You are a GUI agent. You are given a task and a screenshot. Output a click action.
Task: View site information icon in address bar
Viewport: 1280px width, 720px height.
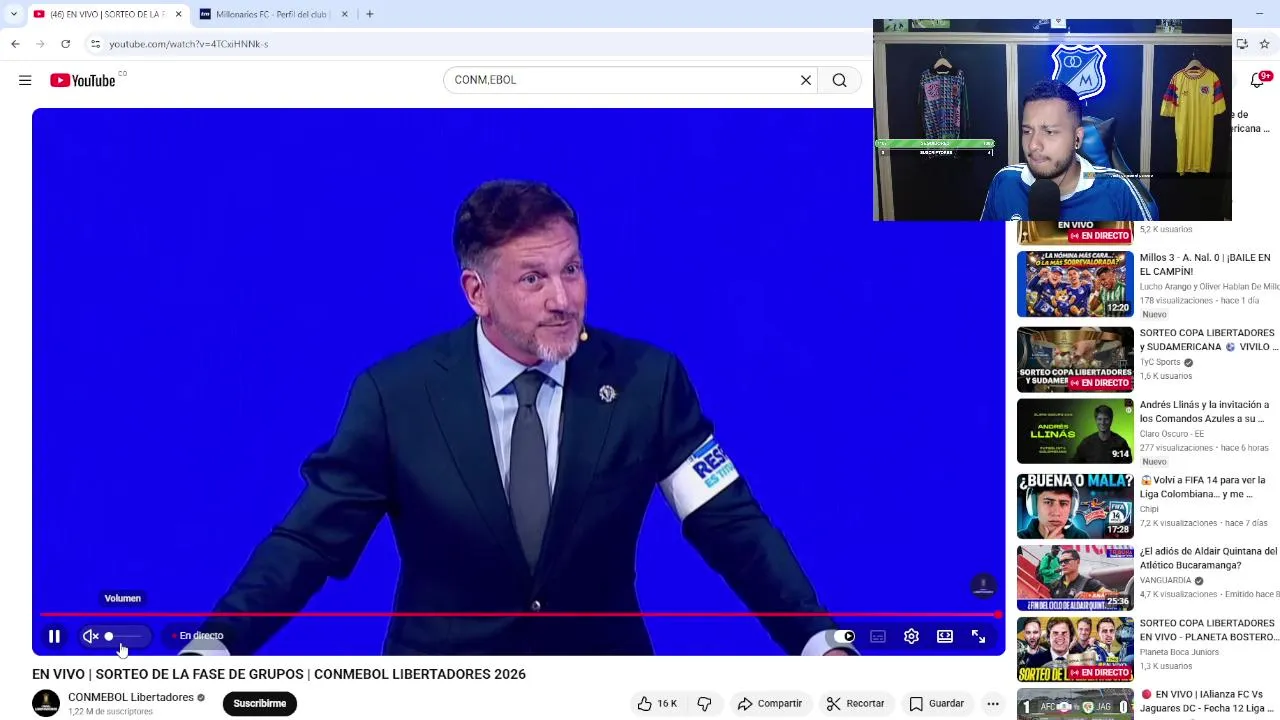tap(95, 44)
